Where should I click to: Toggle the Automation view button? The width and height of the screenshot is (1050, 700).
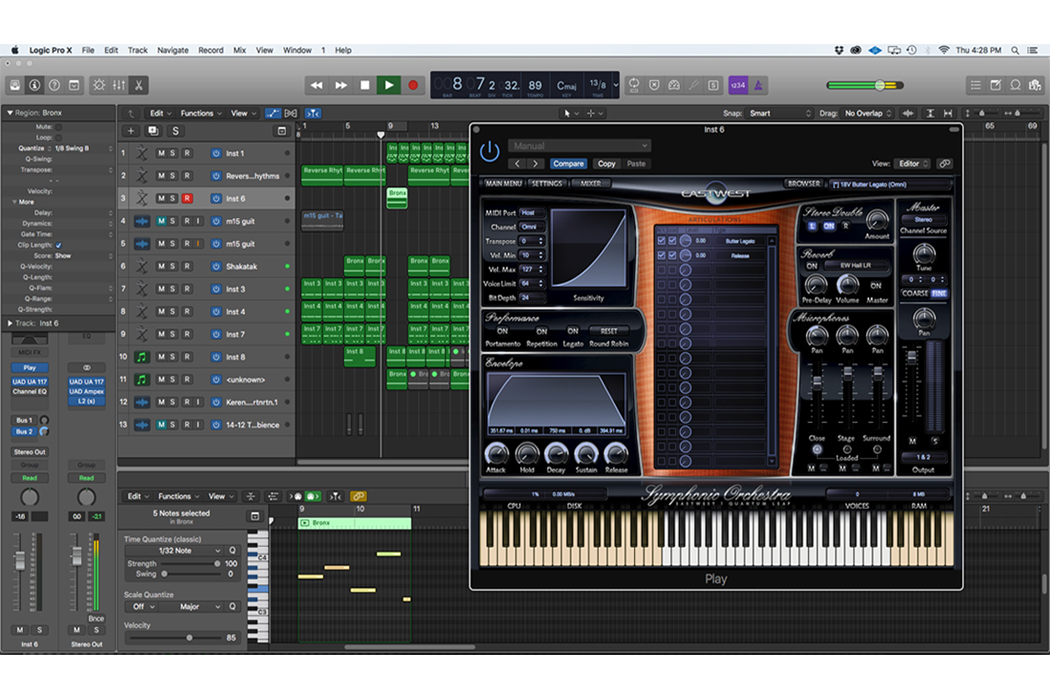273,113
